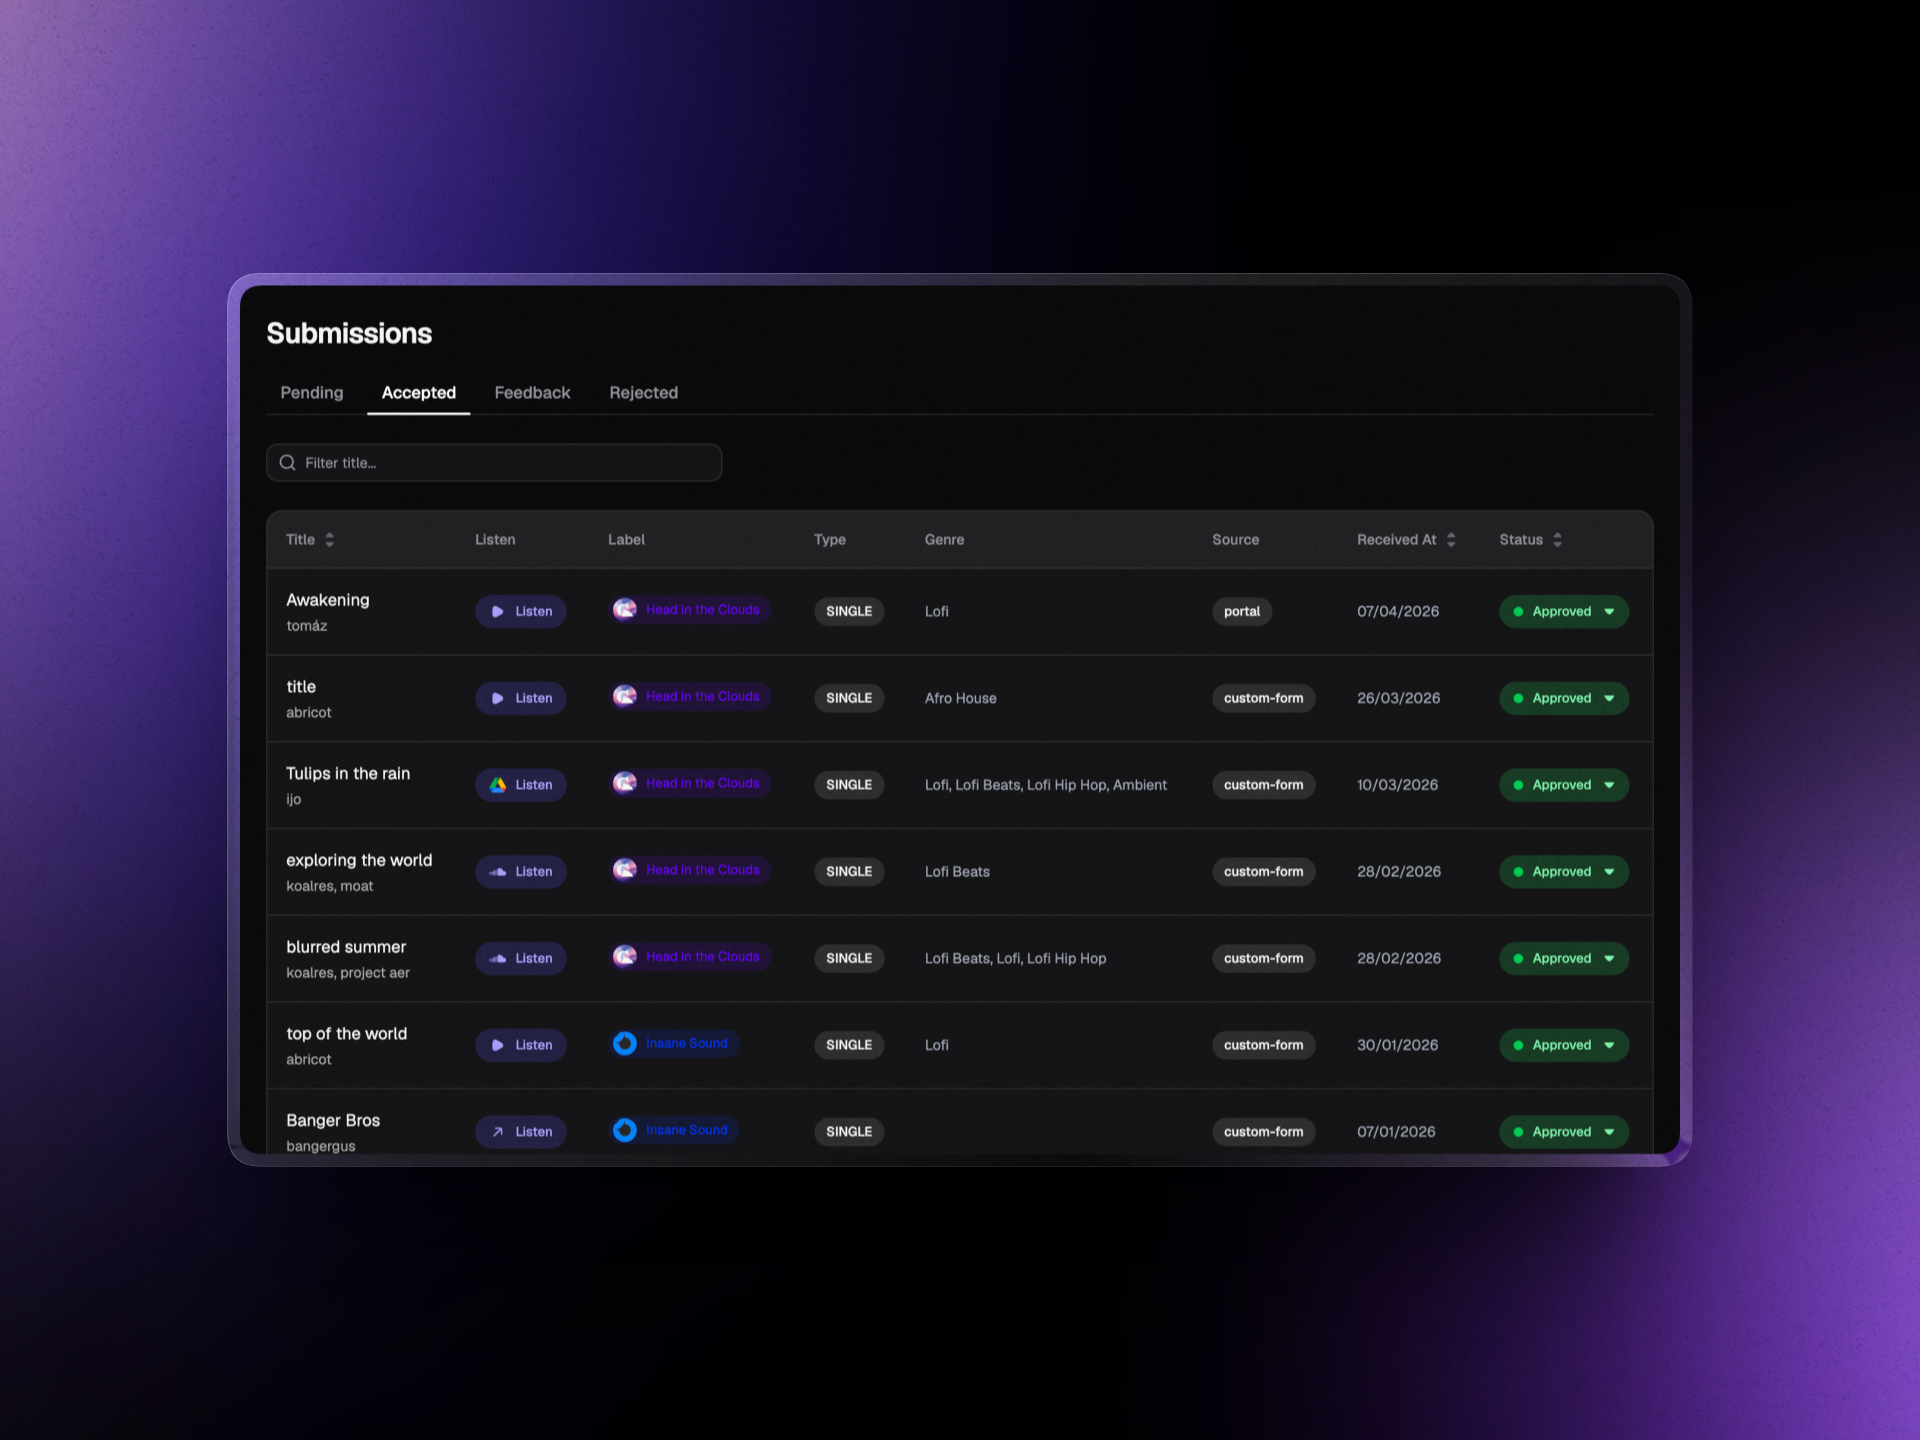Sort by Received At column arrows
Screen dimensions: 1920x1440
[x=1451, y=540]
